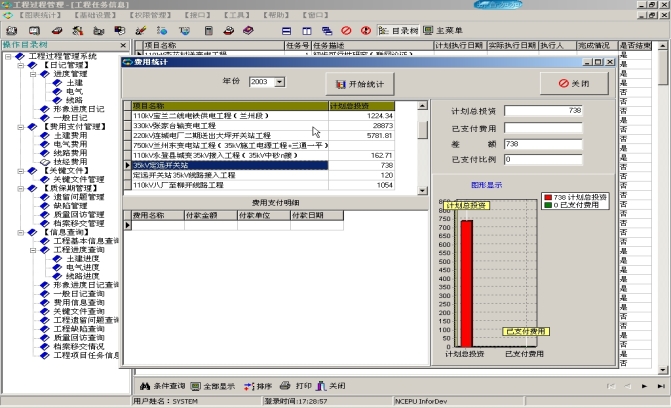
Task: Collapse the 【关键文件】 tree node
Action: [x=20, y=171]
